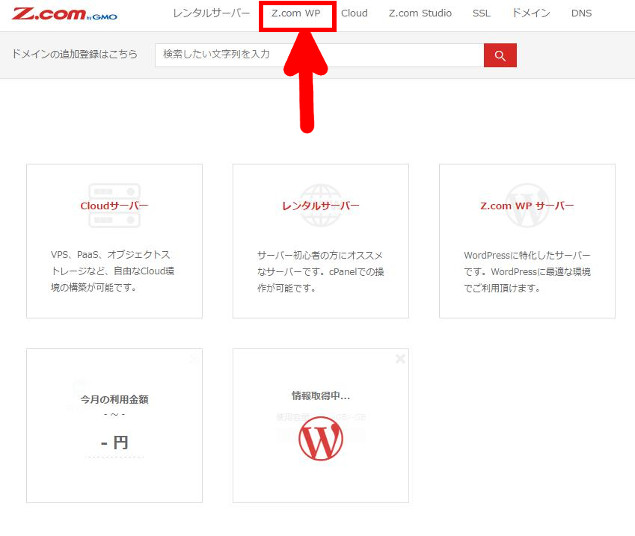Open the SSL menu item
The height and width of the screenshot is (536, 635).
tap(481, 13)
